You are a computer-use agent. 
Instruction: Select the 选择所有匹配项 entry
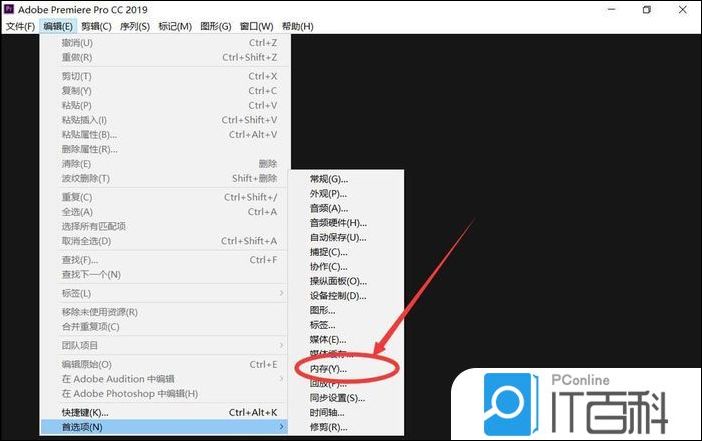(x=164, y=227)
